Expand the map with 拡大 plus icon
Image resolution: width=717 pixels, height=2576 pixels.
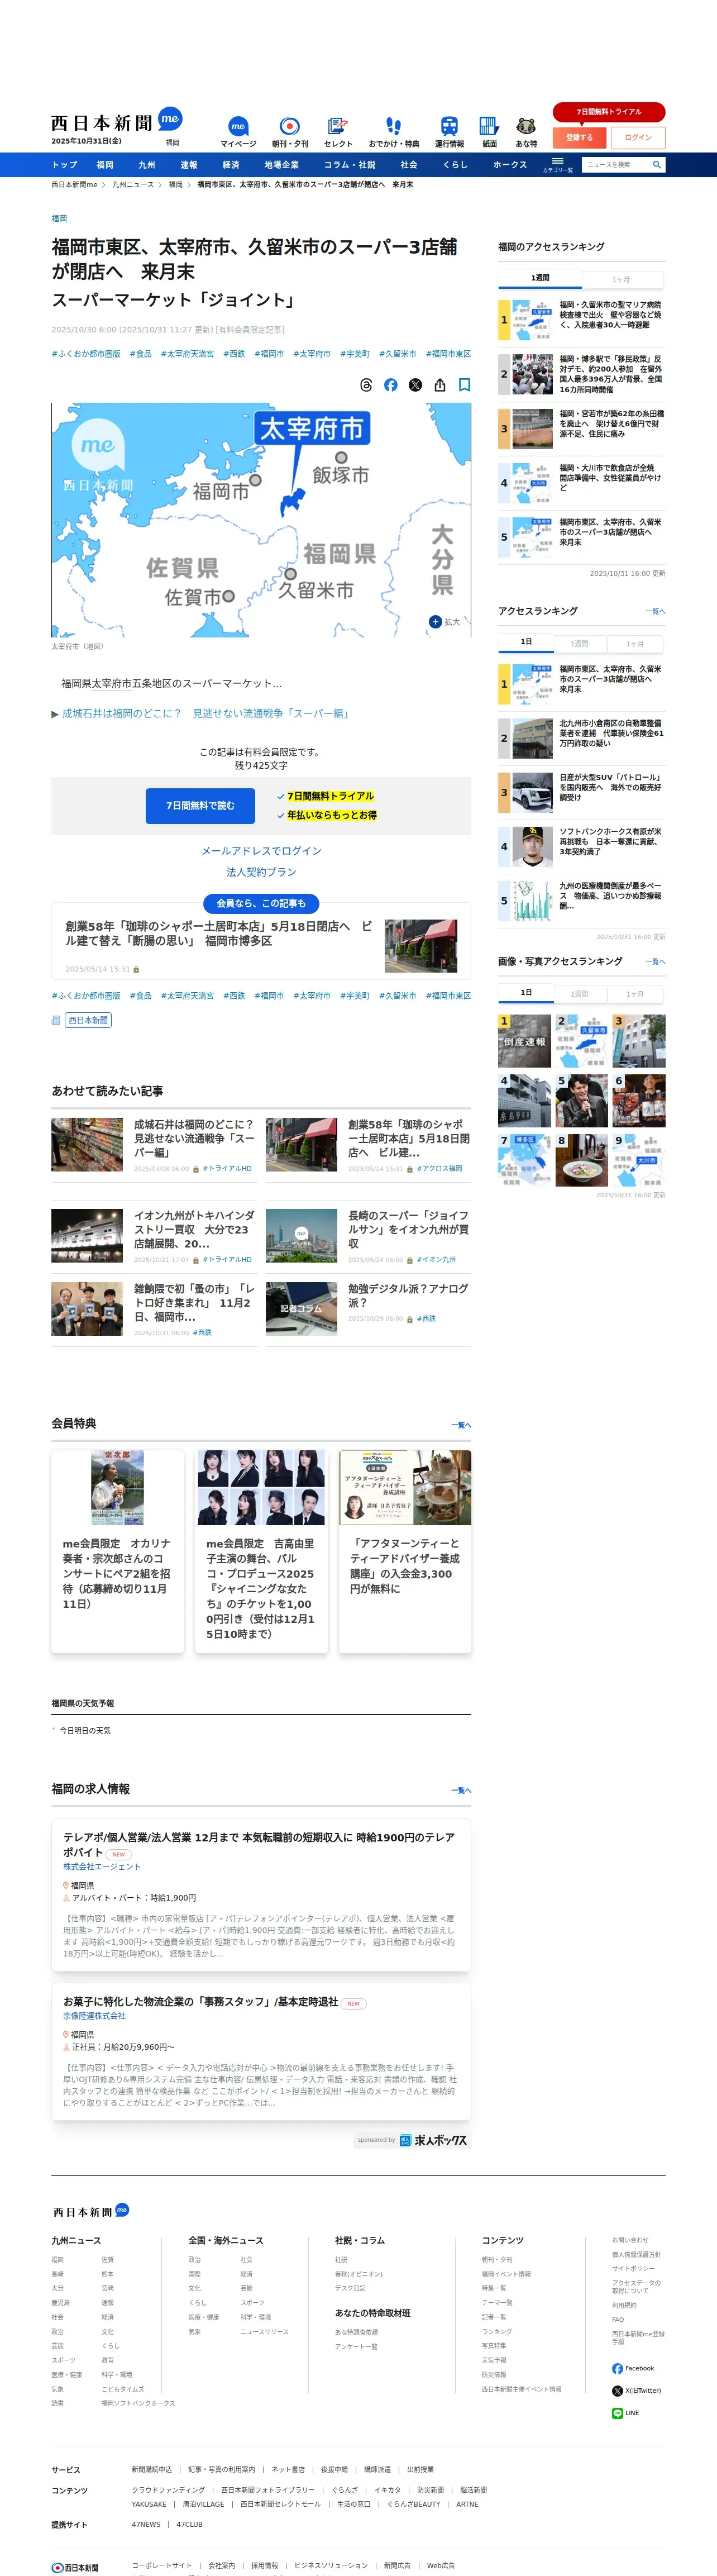445,622
